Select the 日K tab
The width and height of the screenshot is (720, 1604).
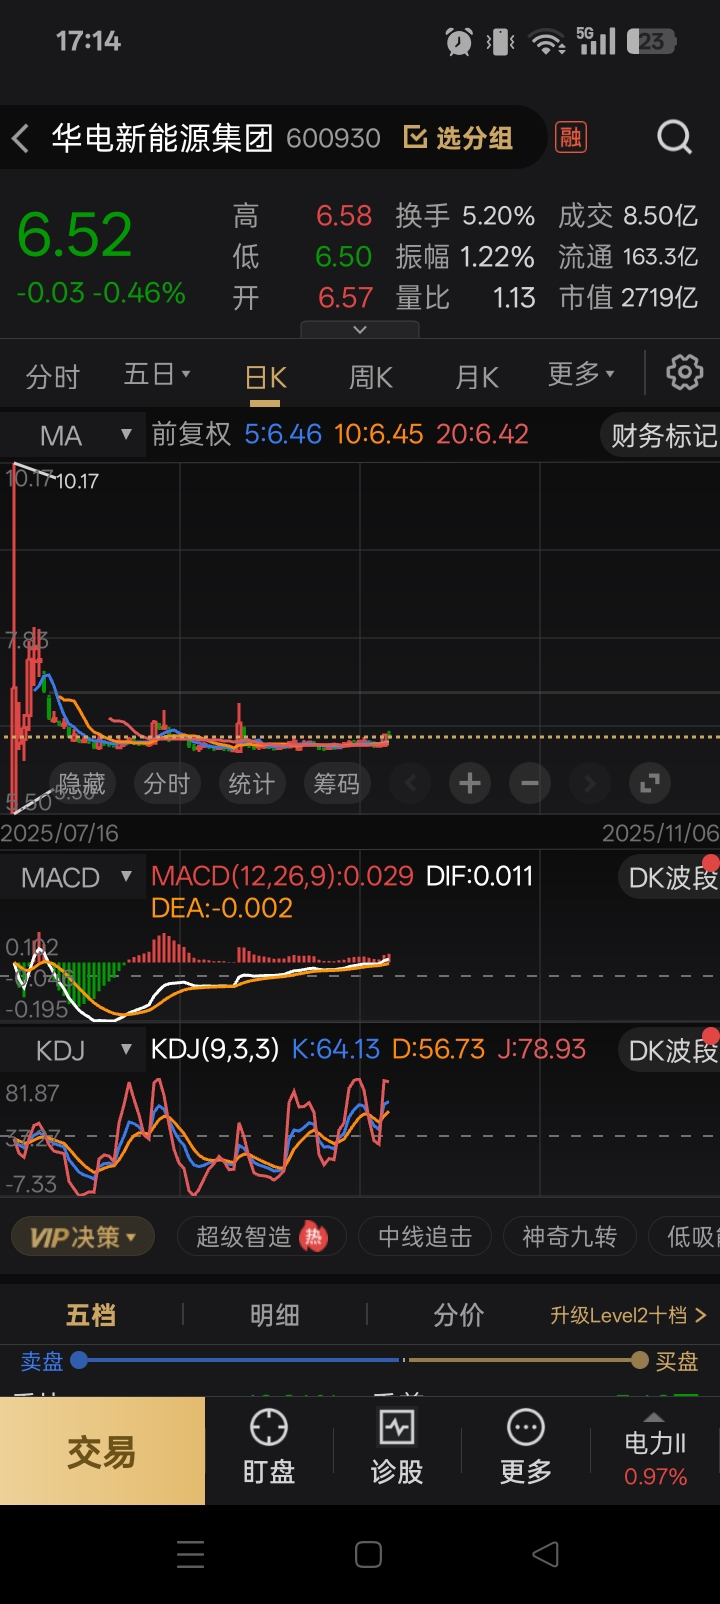pos(266,377)
